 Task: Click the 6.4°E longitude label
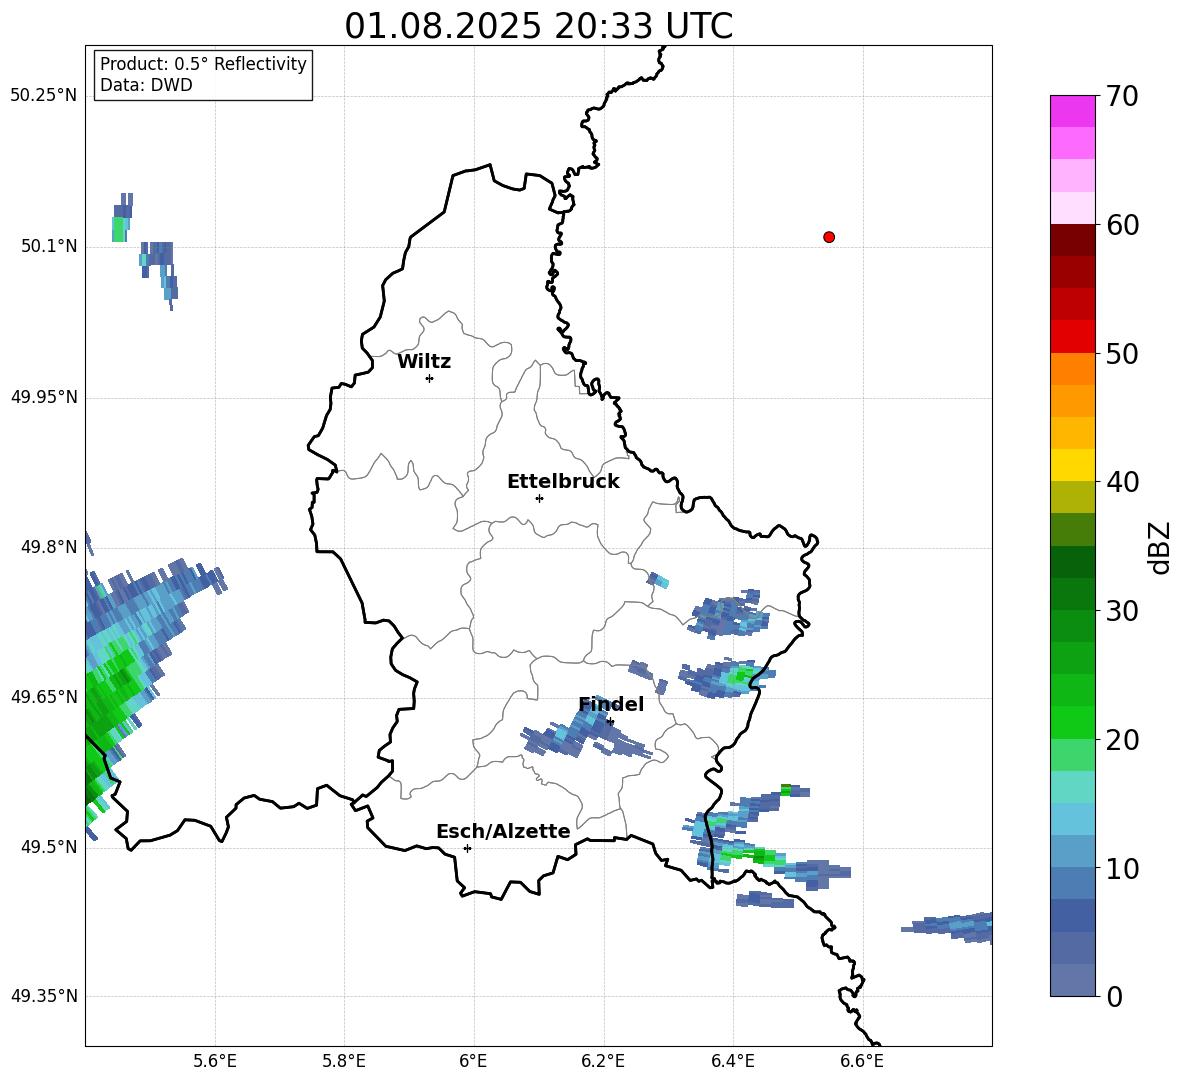(x=732, y=1061)
